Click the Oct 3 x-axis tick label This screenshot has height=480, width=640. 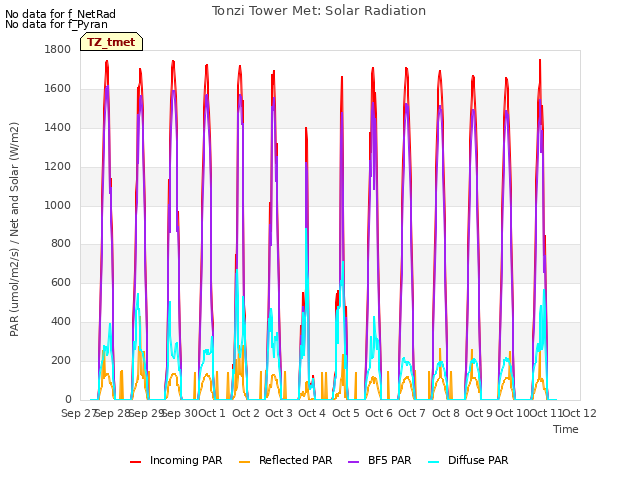(x=279, y=413)
